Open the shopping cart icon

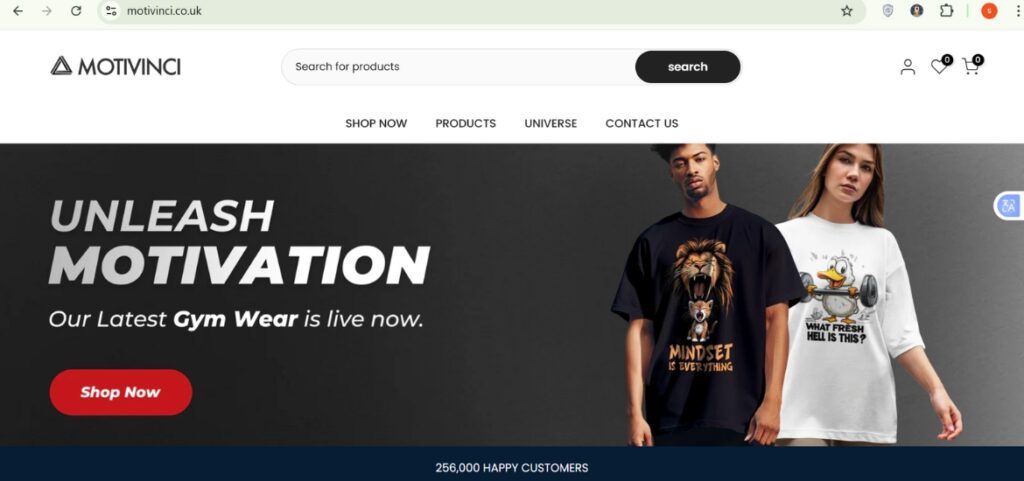click(972, 65)
